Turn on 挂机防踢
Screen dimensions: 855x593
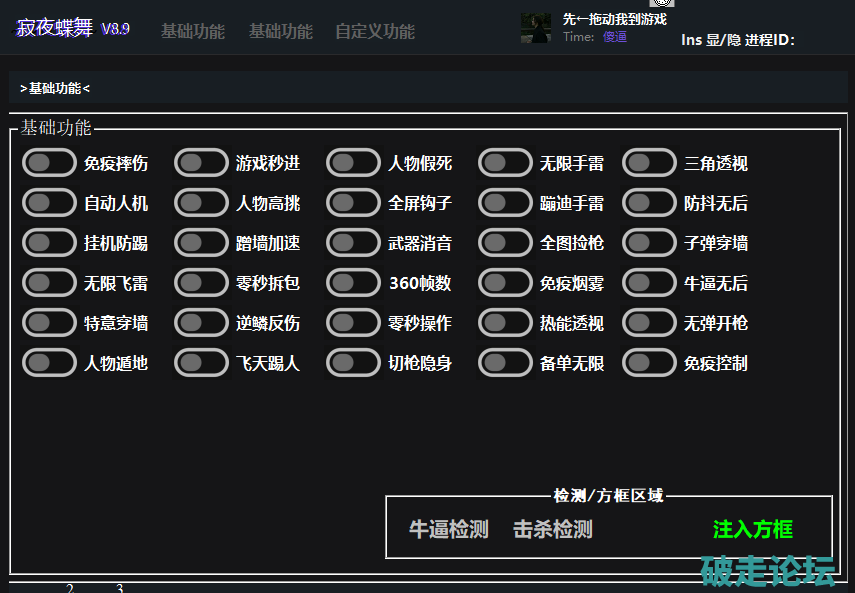click(x=49, y=243)
